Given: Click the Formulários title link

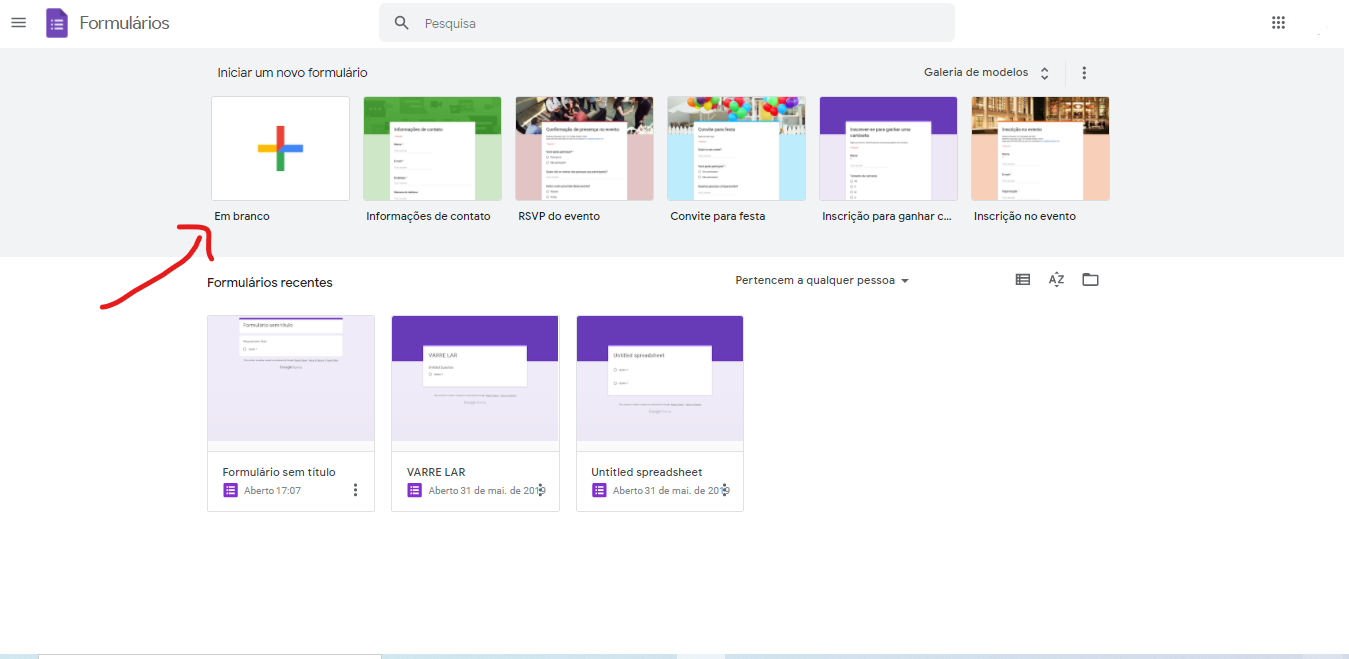Looking at the screenshot, I should 125,23.
